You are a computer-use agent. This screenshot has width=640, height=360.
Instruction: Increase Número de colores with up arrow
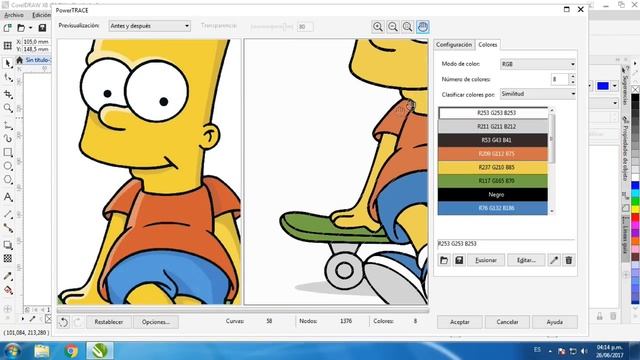[x=573, y=76]
